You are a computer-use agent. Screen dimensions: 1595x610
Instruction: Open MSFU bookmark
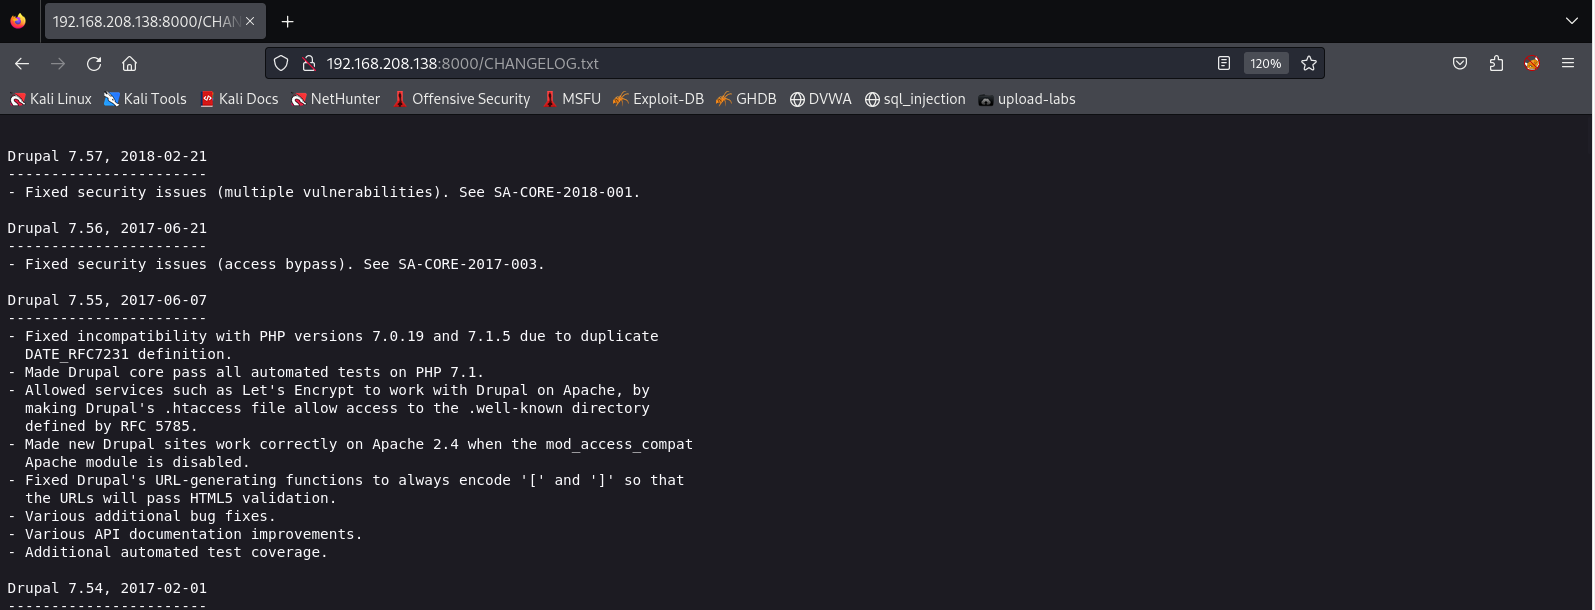(572, 99)
